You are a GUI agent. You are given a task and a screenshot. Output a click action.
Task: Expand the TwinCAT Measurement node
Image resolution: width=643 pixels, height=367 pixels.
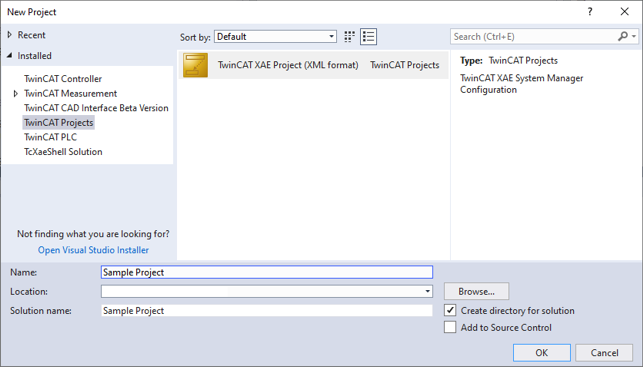click(16, 93)
